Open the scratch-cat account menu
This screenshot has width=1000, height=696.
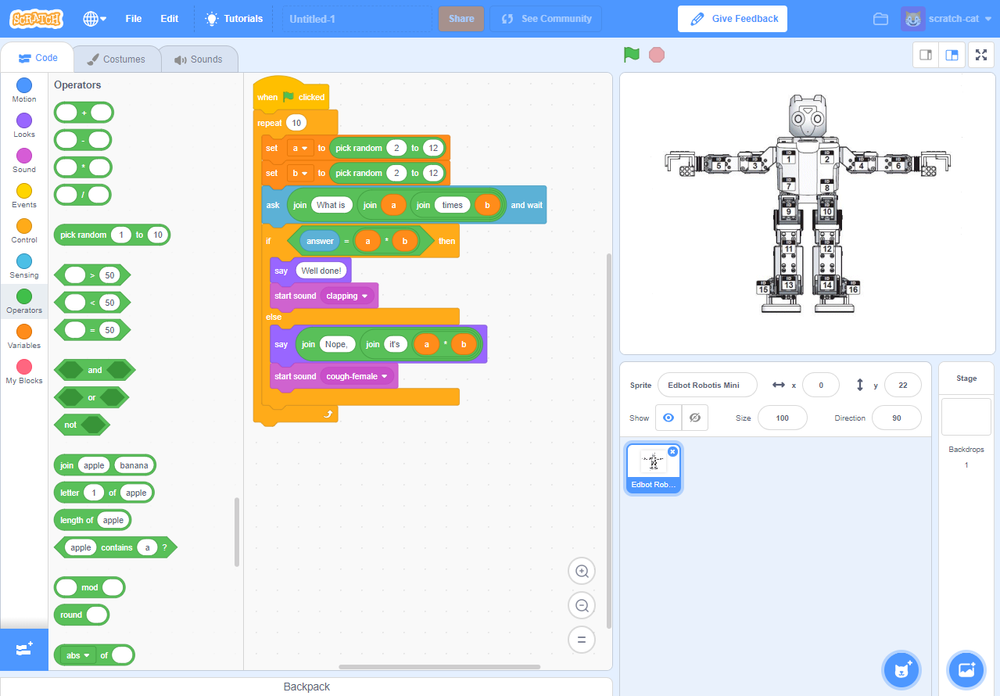[947, 17]
